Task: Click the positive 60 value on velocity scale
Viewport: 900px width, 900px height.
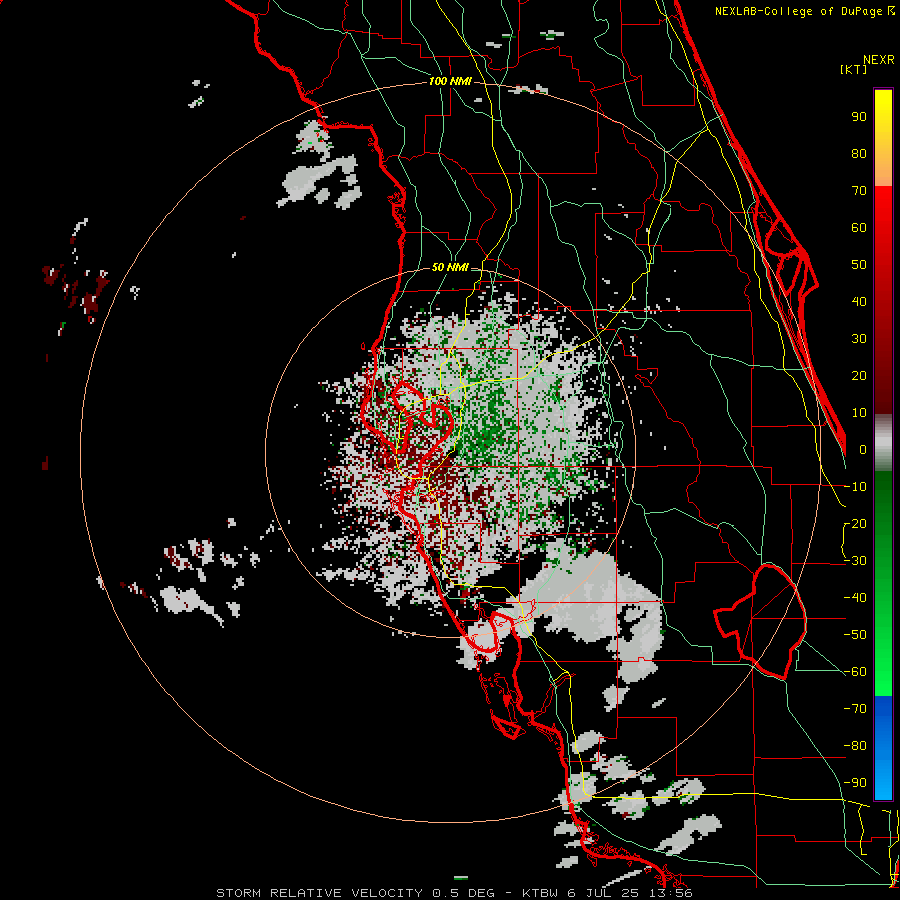Action: click(x=859, y=227)
